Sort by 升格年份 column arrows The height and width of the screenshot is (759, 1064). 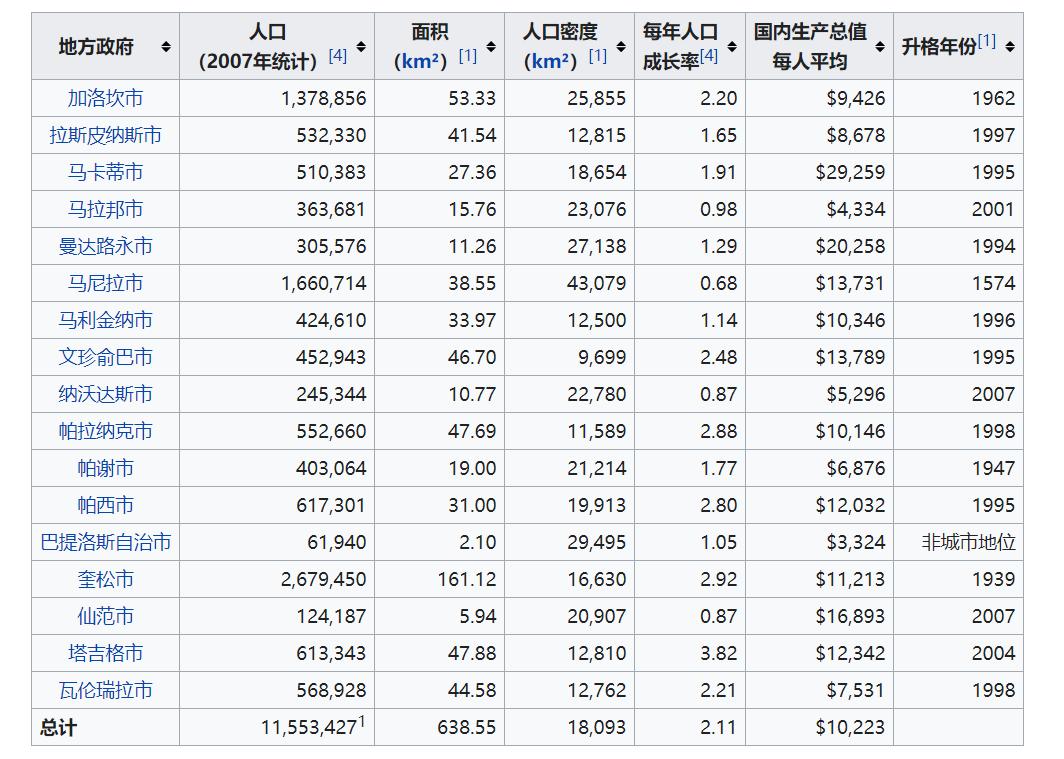pyautogui.click(x=1010, y=47)
